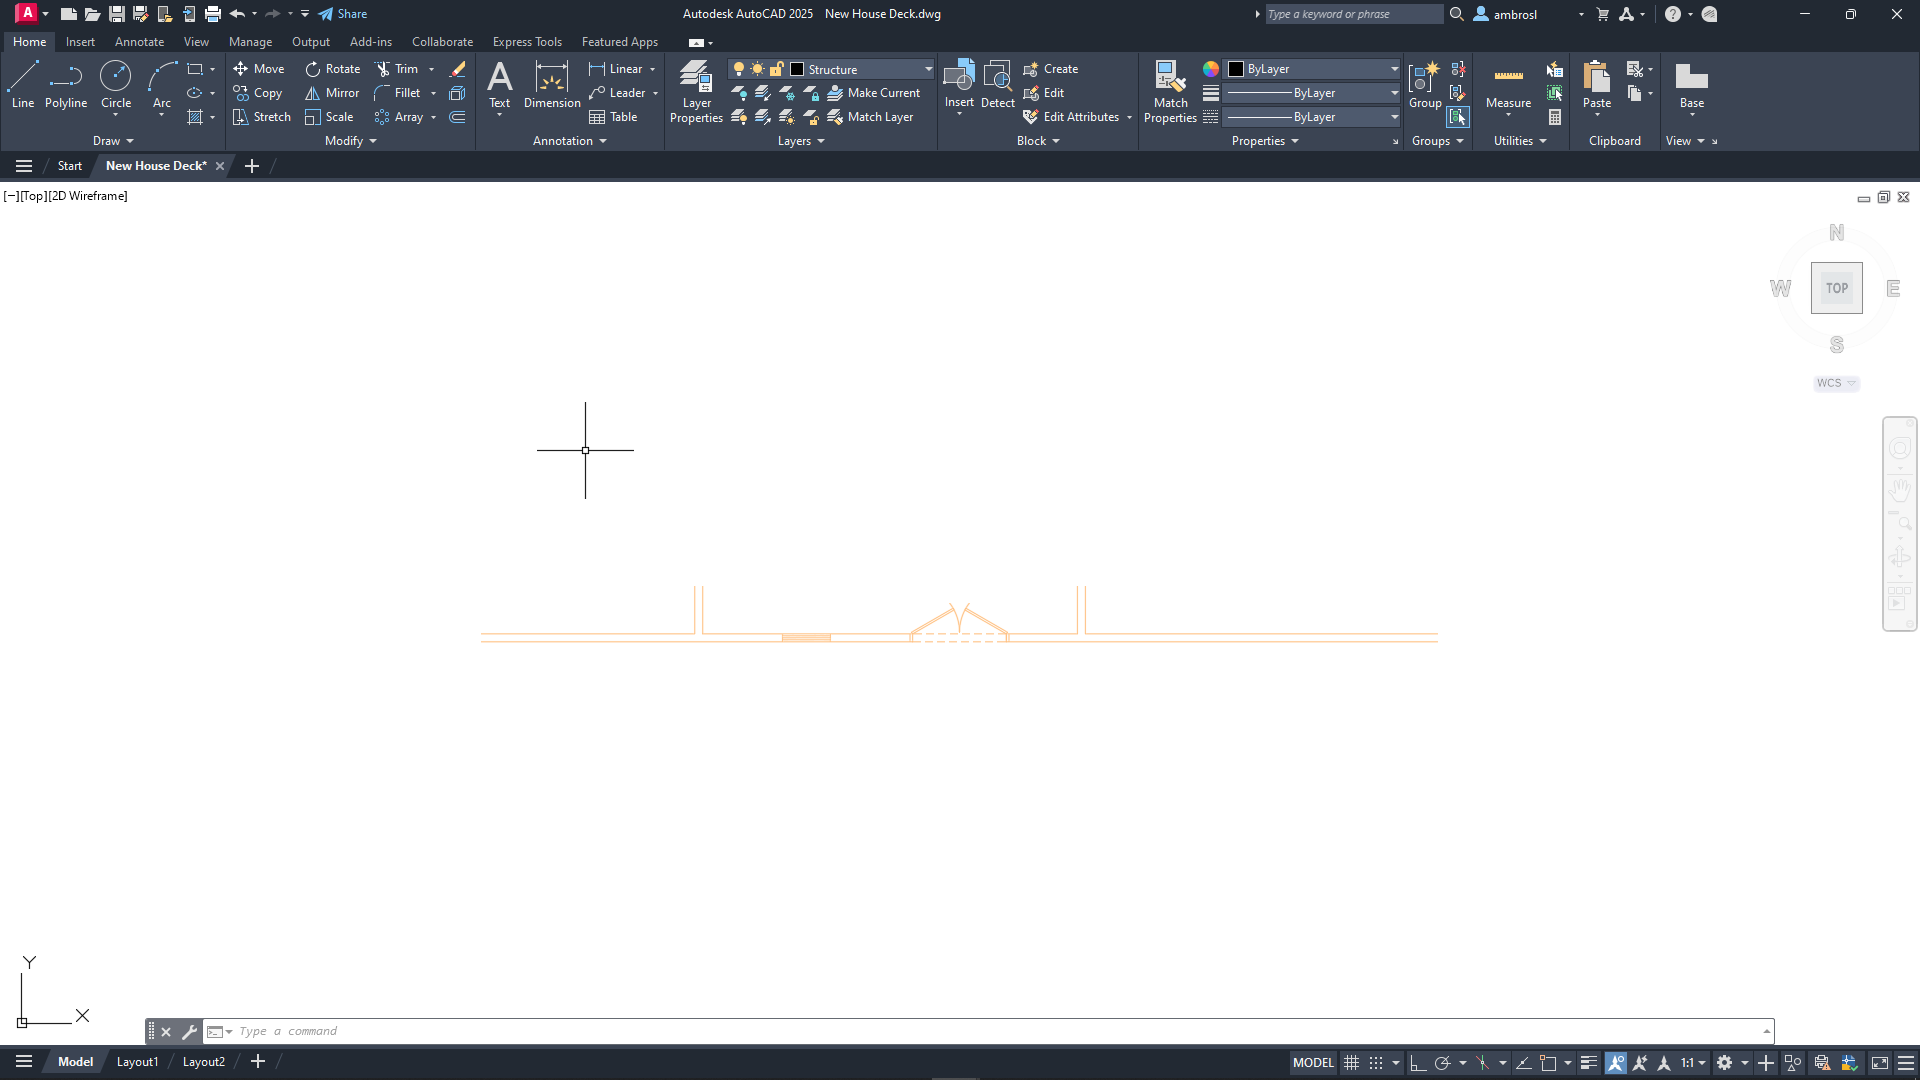The image size is (1920, 1080).
Task: Open the Layout1 tab
Action: [x=137, y=1062]
